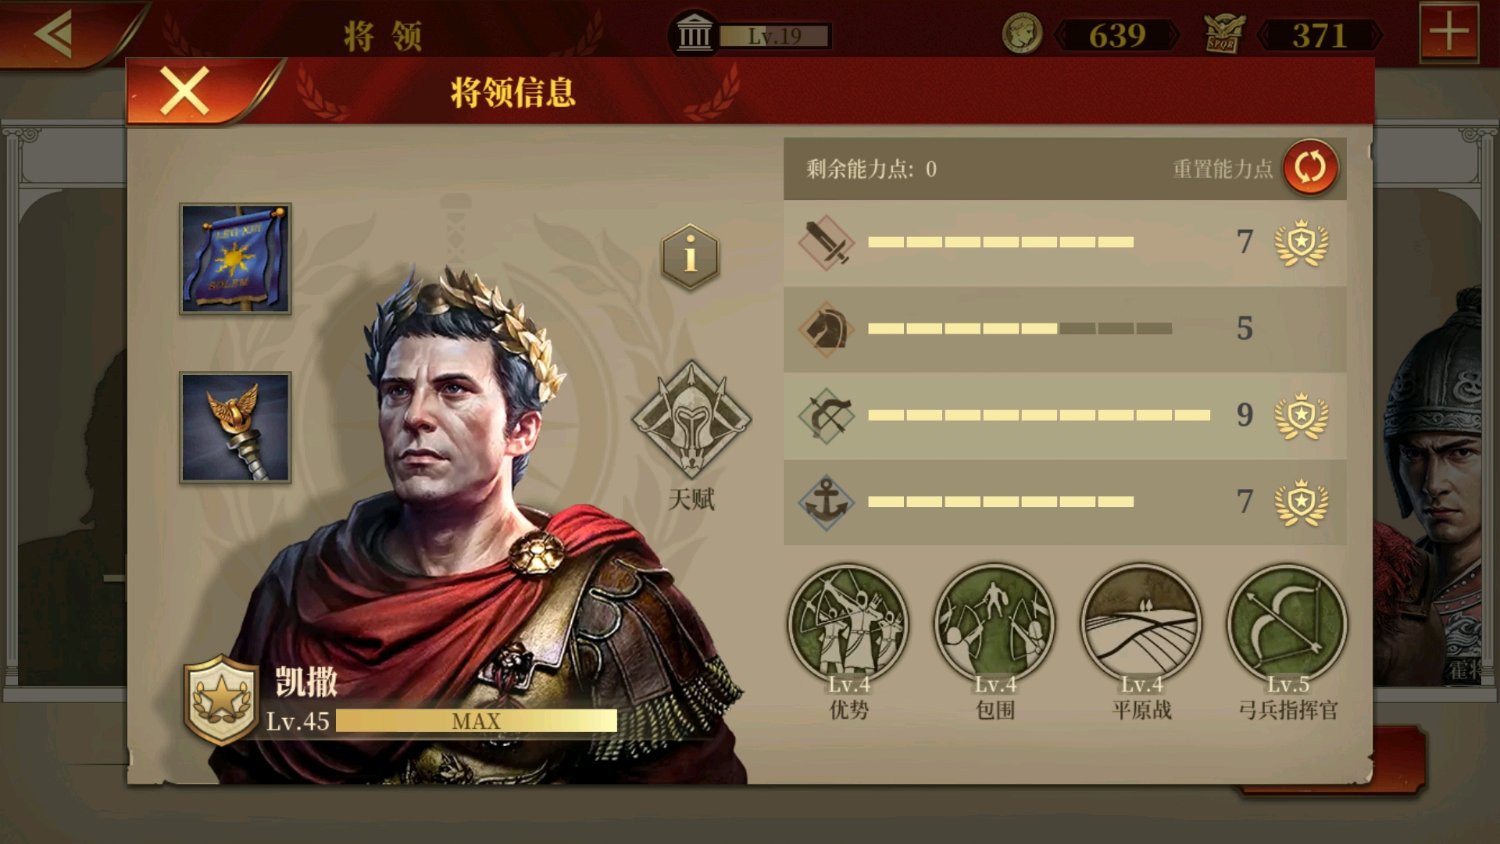Image resolution: width=1500 pixels, height=844 pixels.
Task: Select the 天赋 talent helmet icon
Action: [x=691, y=420]
